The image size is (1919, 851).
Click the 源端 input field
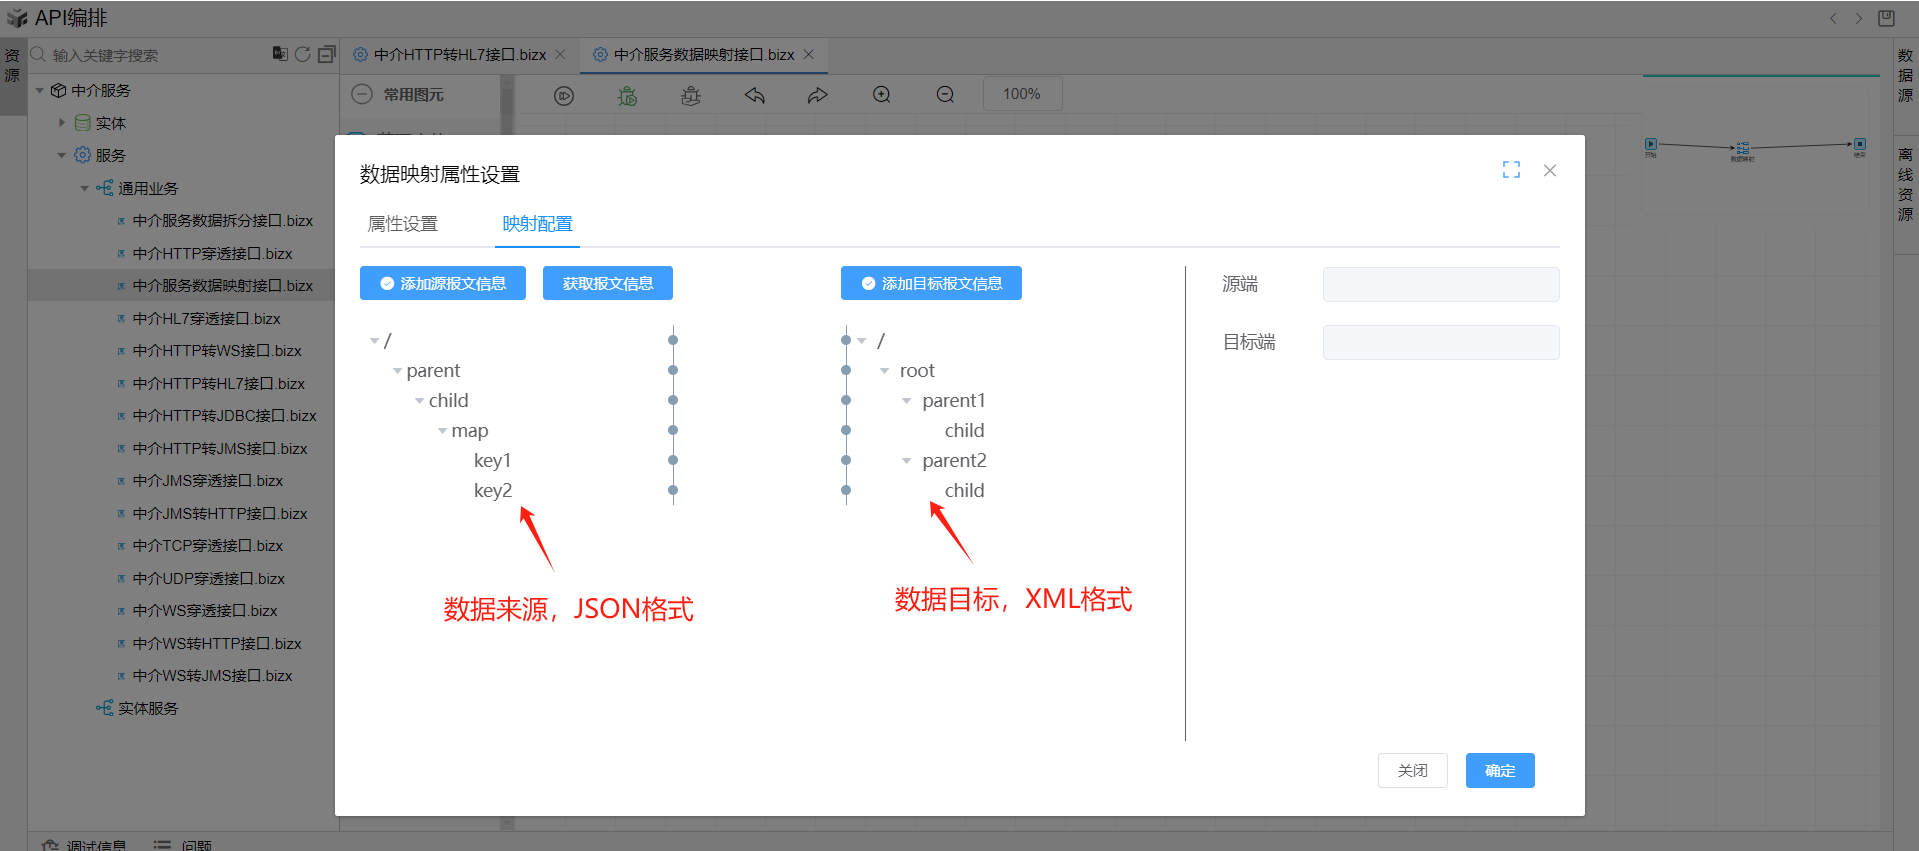tap(1440, 284)
